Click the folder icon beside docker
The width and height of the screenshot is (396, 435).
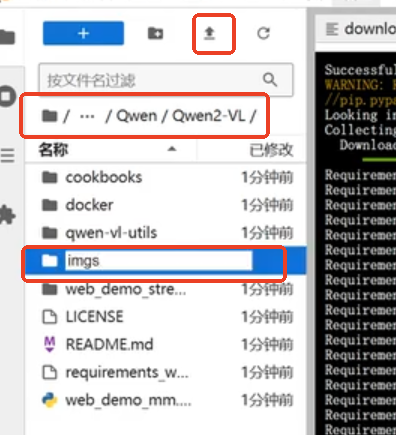[50, 205]
